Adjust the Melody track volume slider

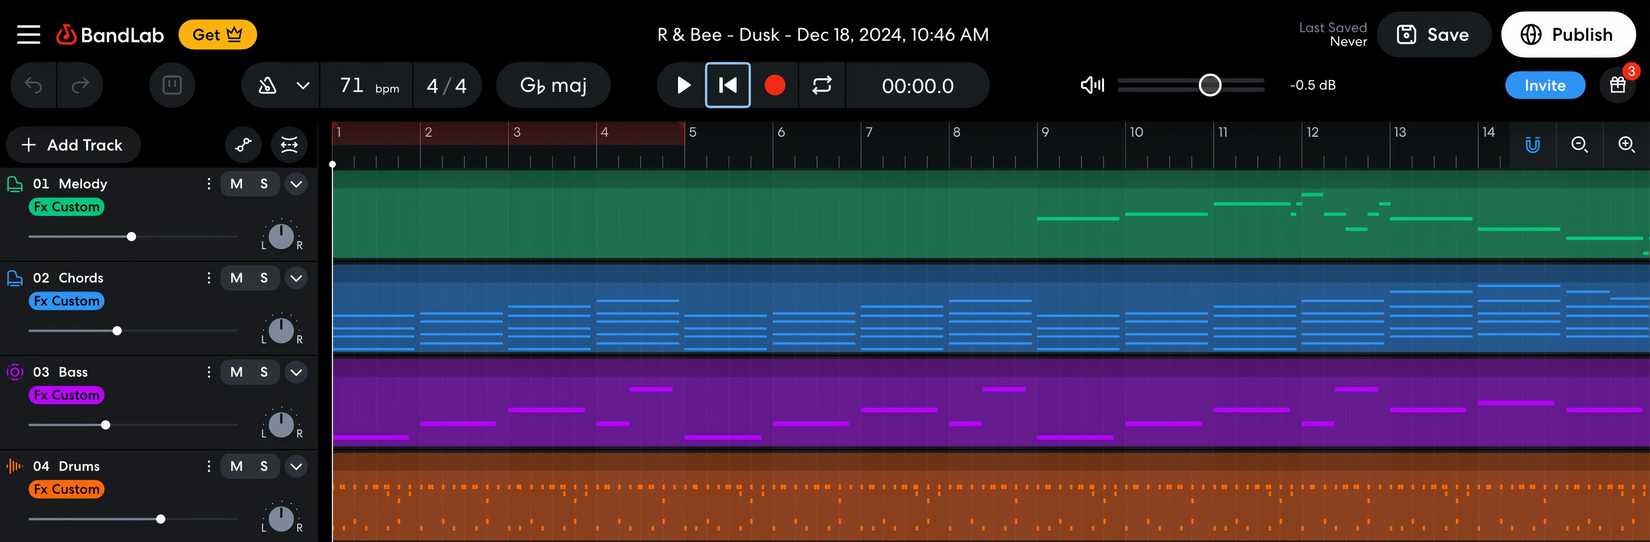(131, 237)
